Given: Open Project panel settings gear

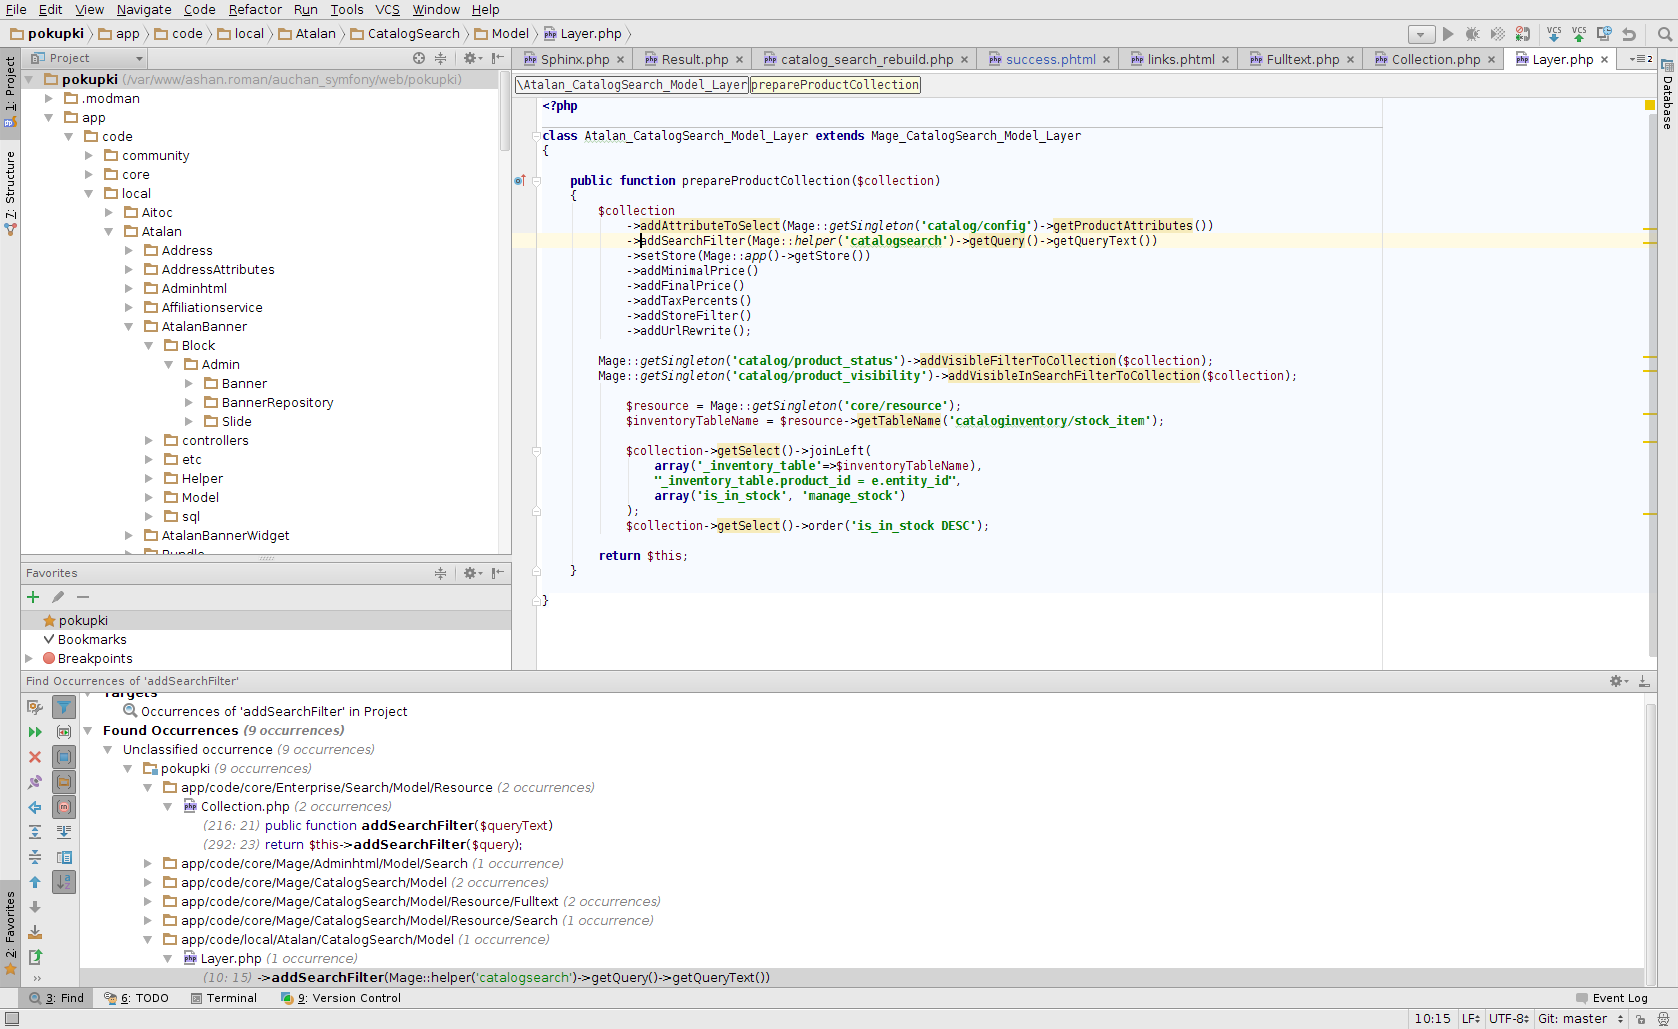Looking at the screenshot, I should (472, 58).
